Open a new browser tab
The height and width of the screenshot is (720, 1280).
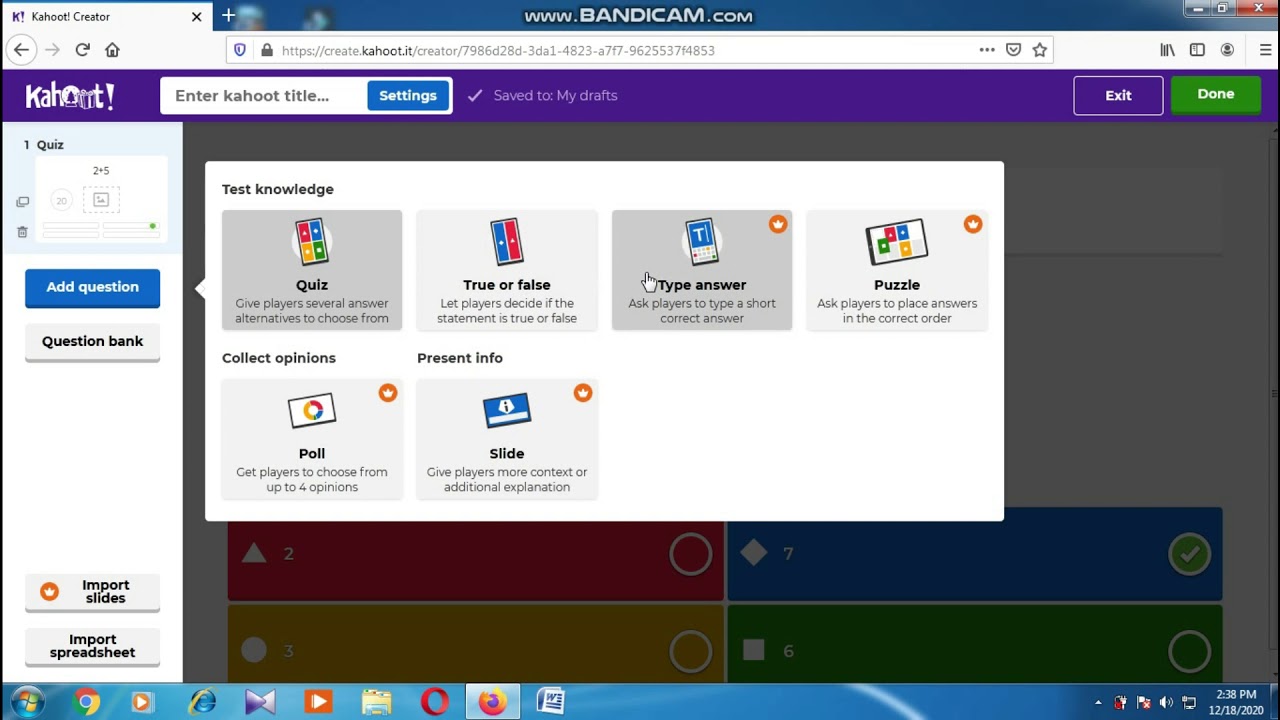click(228, 16)
